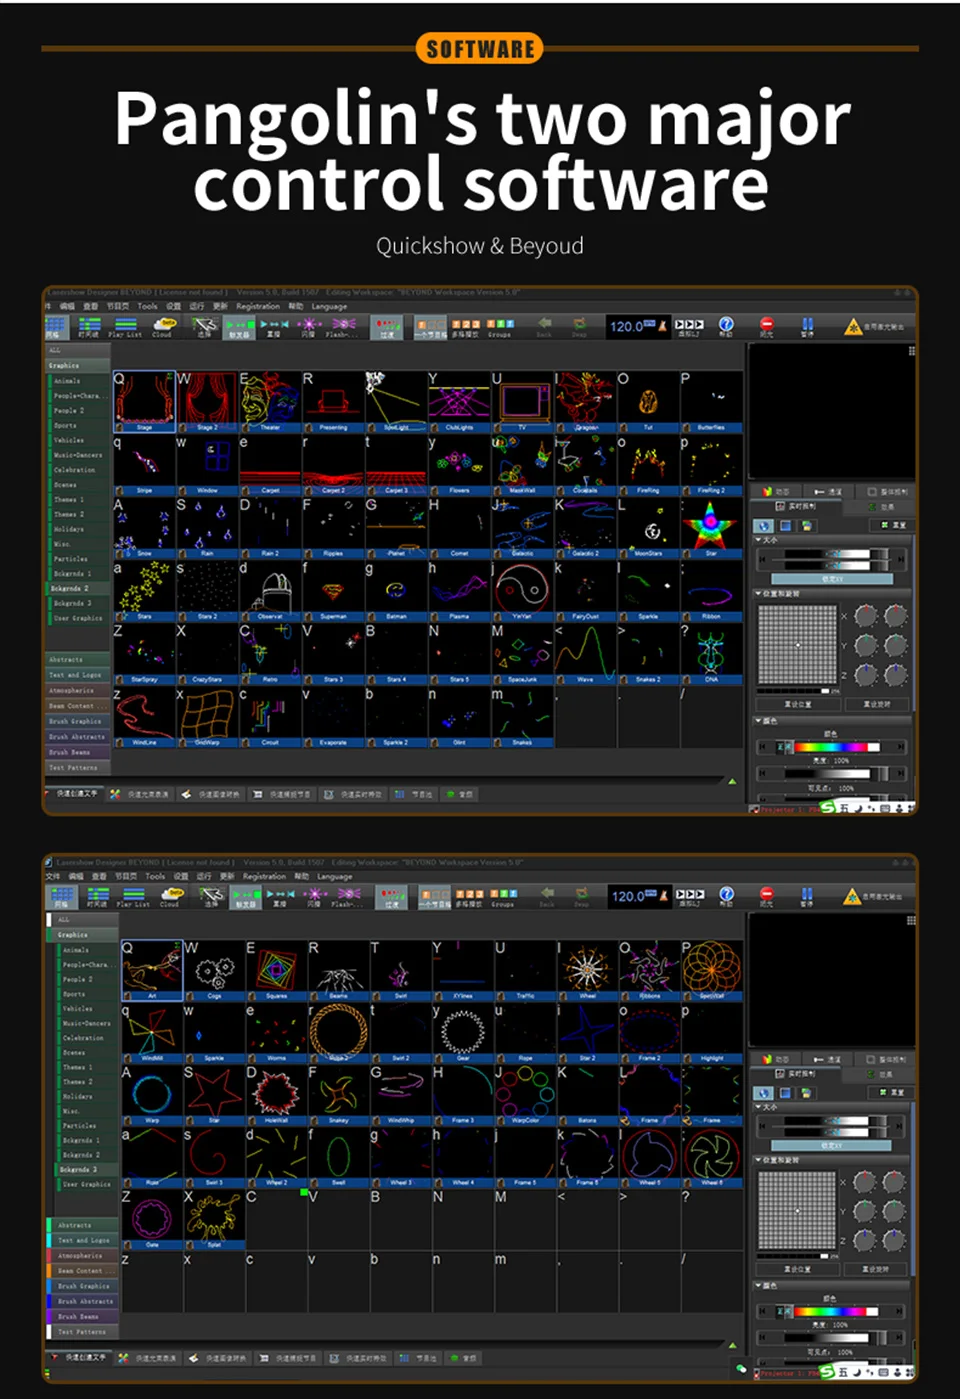Screen dimensions: 960x1399
Task: Select the Spirostaf cue in the lower window
Action: [711, 970]
